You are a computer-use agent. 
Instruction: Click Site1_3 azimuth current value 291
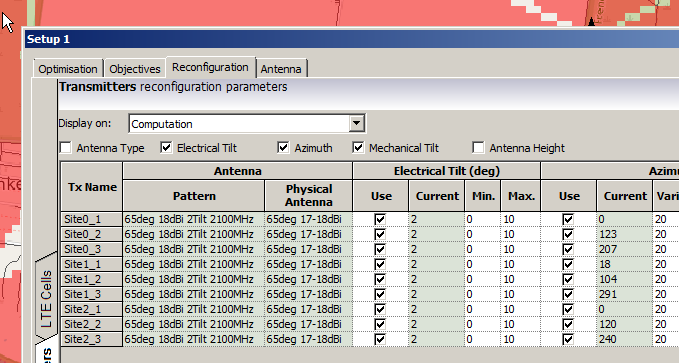point(624,294)
